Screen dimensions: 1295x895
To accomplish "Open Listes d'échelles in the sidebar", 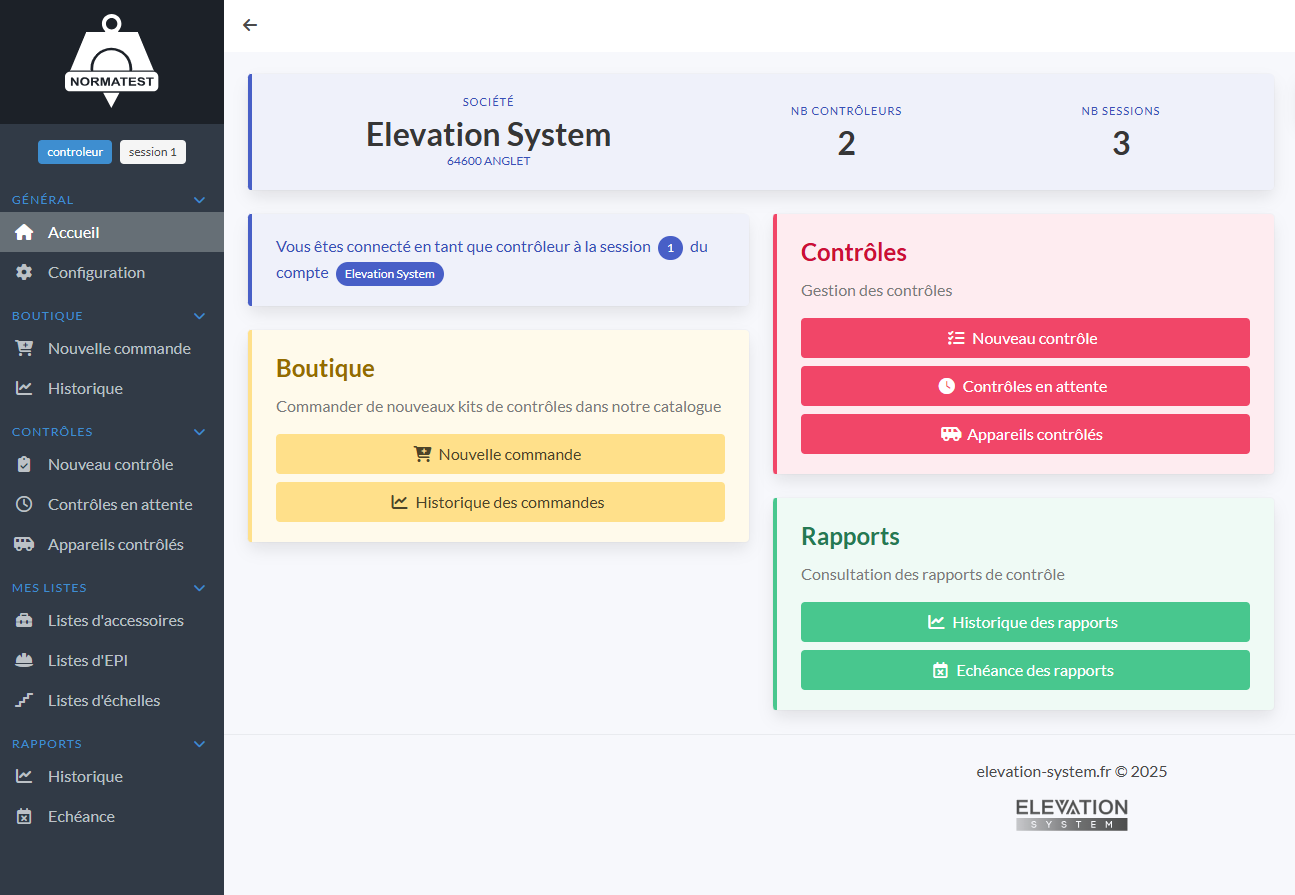I will tap(112, 700).
